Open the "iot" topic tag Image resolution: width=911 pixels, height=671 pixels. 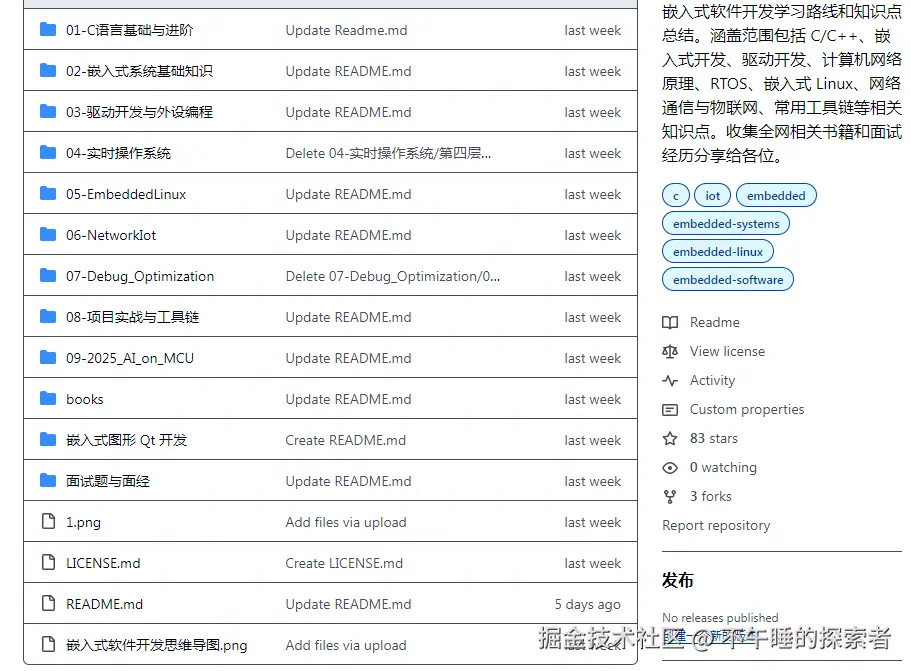point(711,195)
